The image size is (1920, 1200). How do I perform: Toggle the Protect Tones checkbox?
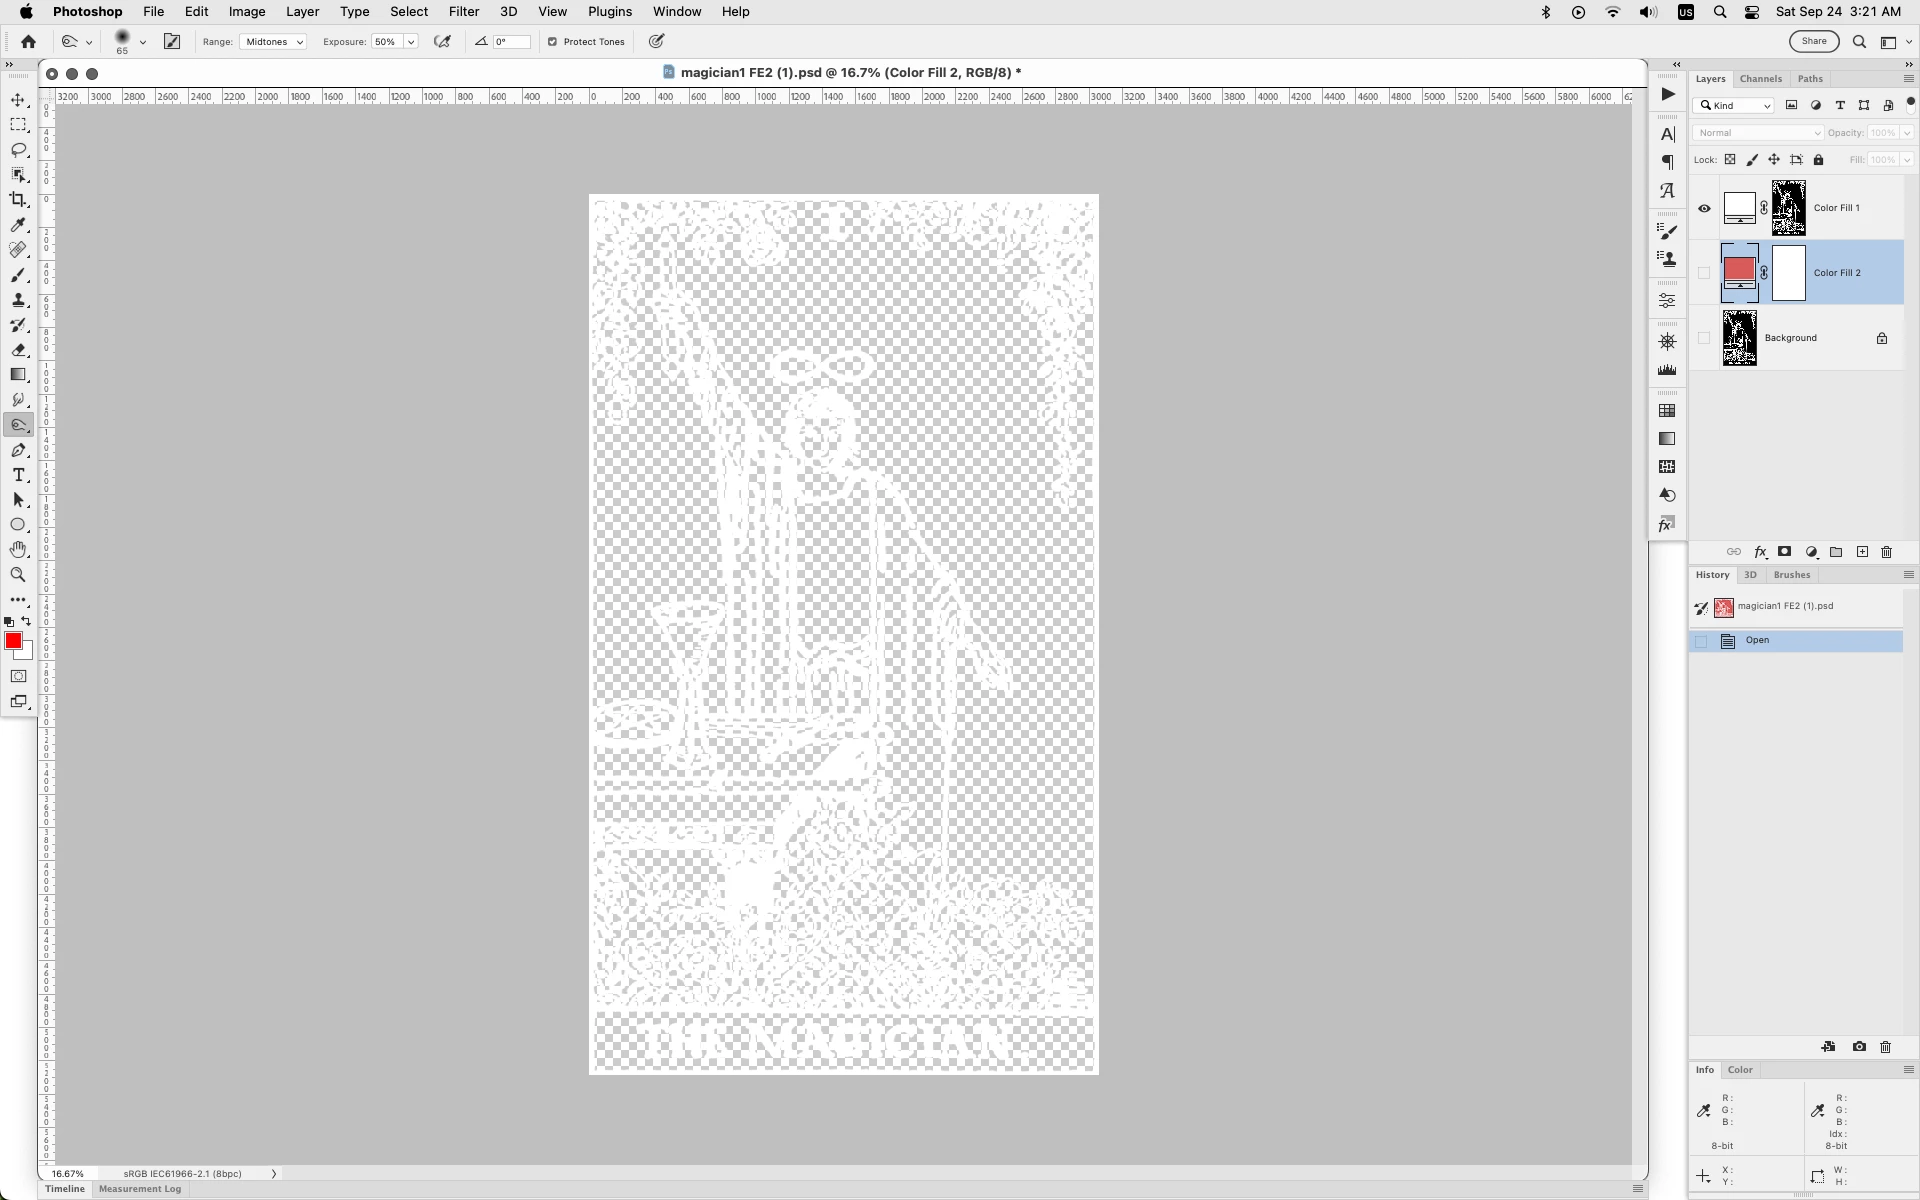tap(552, 42)
